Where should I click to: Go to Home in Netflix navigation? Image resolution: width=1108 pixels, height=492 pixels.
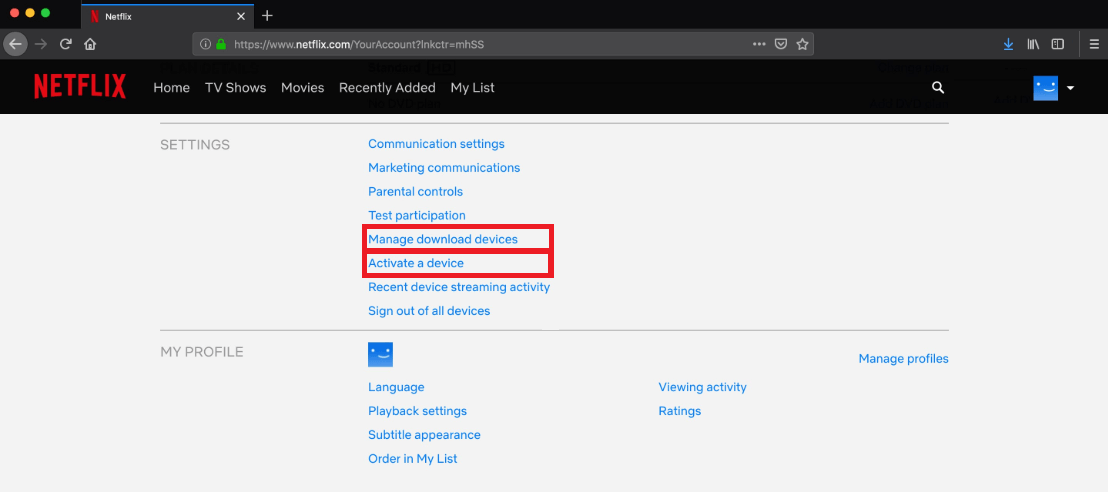click(172, 88)
